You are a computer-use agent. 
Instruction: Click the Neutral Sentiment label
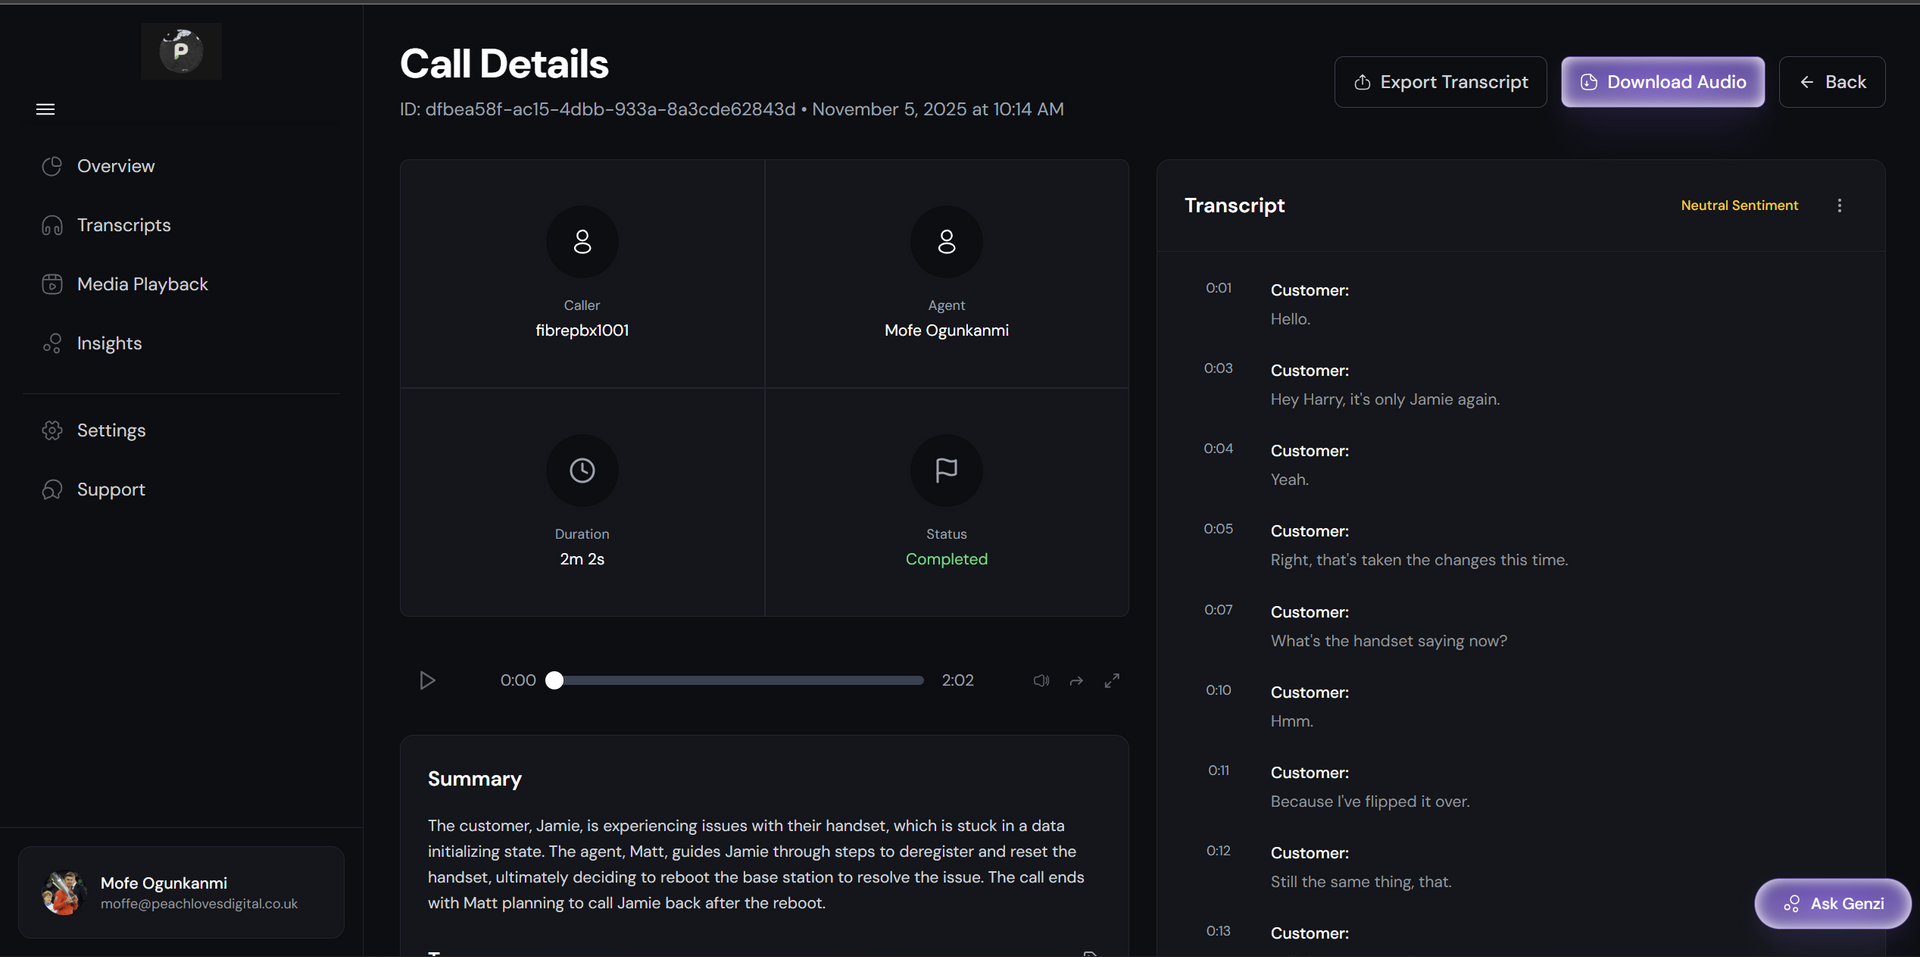1739,205
